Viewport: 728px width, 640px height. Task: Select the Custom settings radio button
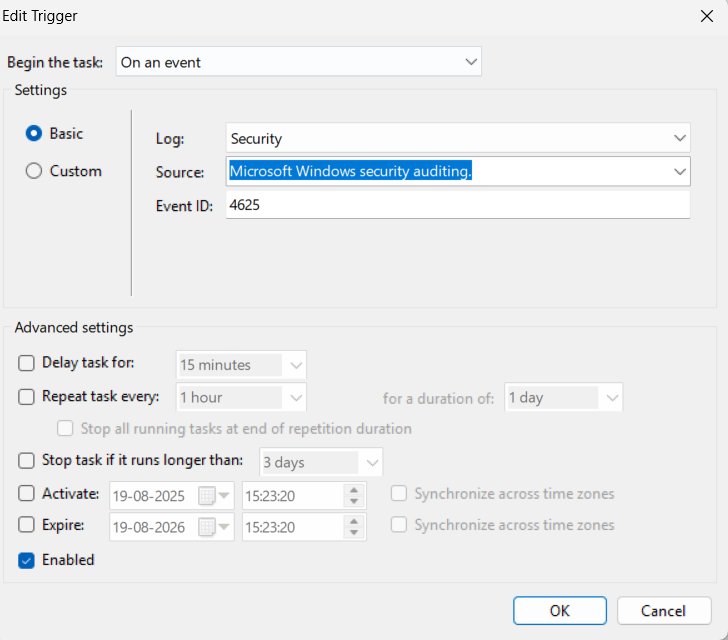point(34,171)
